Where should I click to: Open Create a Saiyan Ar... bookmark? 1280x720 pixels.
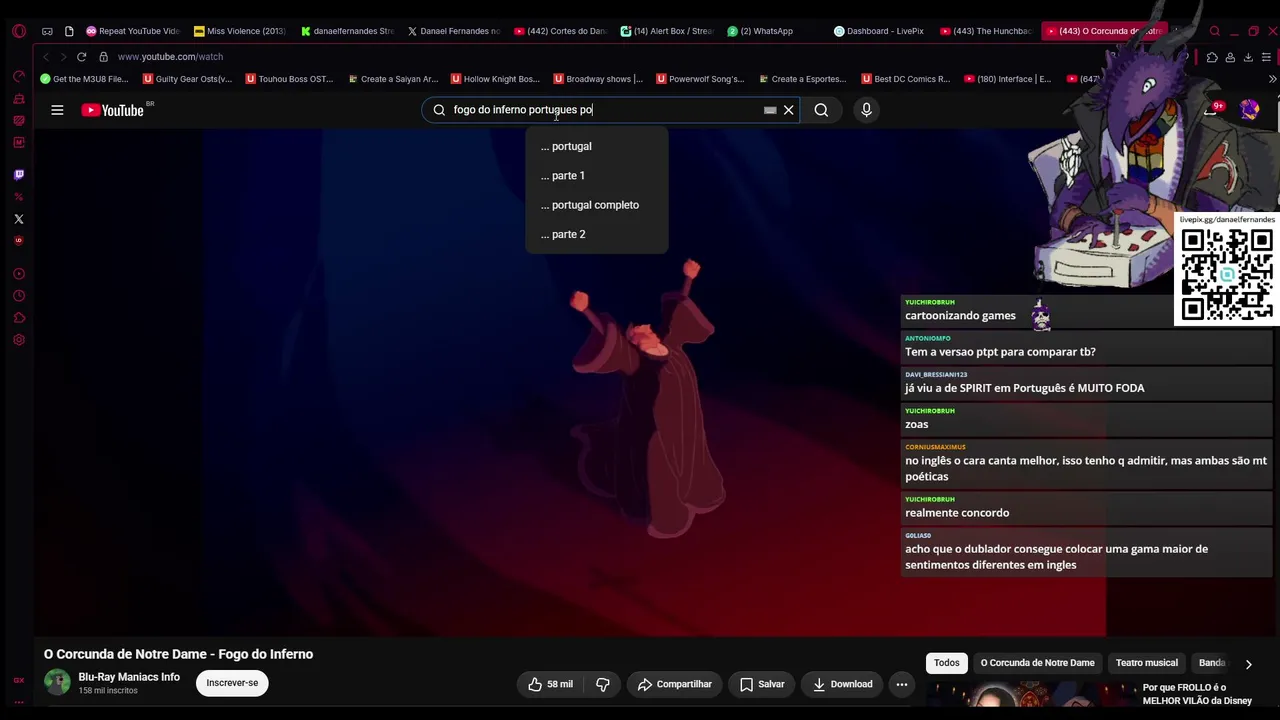(x=392, y=79)
